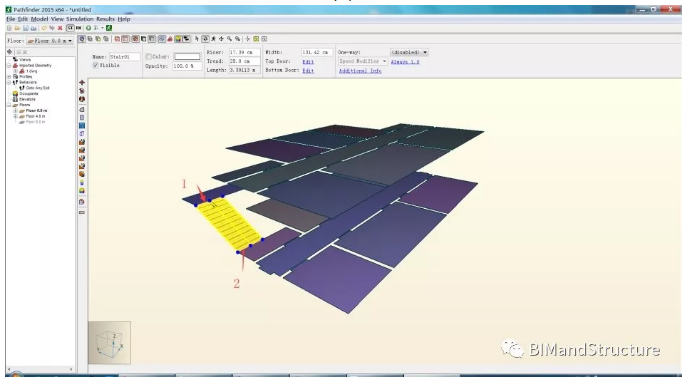
Task: Click the XYZ axis orientation cube
Action: click(x=110, y=343)
